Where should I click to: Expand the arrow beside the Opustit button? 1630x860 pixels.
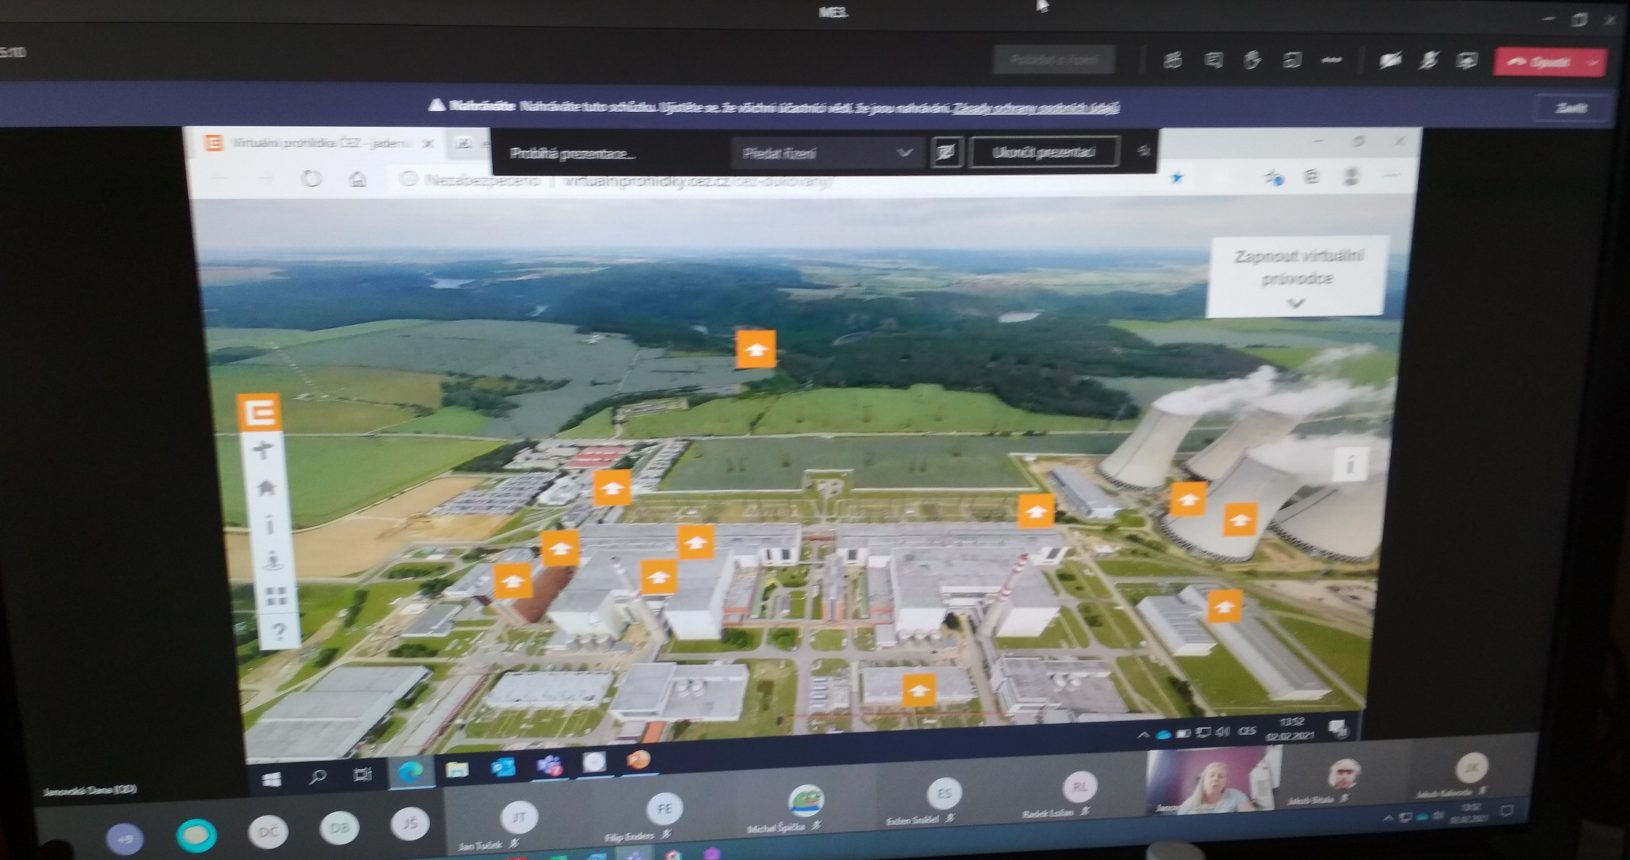click(x=1595, y=62)
